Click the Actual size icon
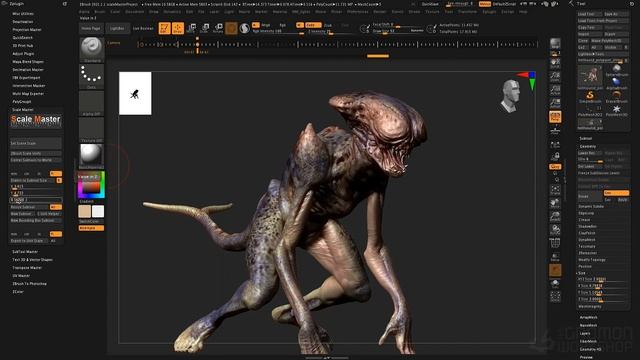This screenshot has width=640, height=360. point(555,89)
